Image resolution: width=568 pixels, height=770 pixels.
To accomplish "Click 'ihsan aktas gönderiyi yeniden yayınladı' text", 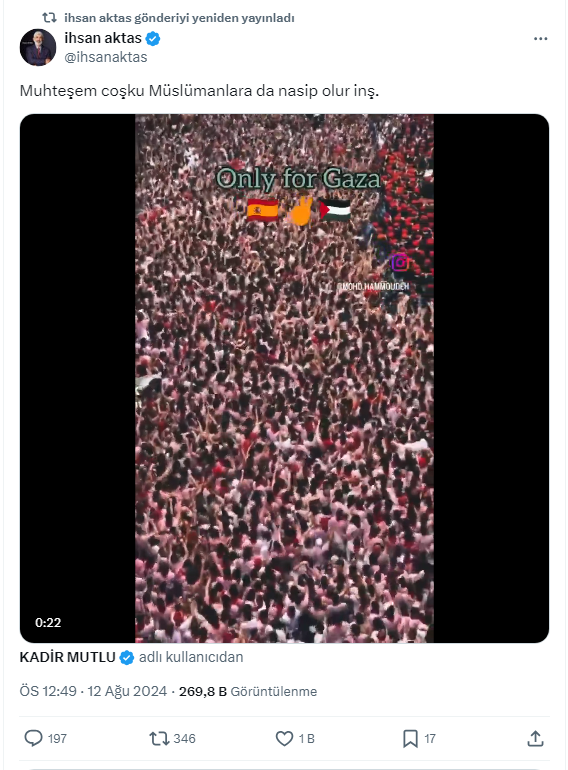I will [179, 18].
